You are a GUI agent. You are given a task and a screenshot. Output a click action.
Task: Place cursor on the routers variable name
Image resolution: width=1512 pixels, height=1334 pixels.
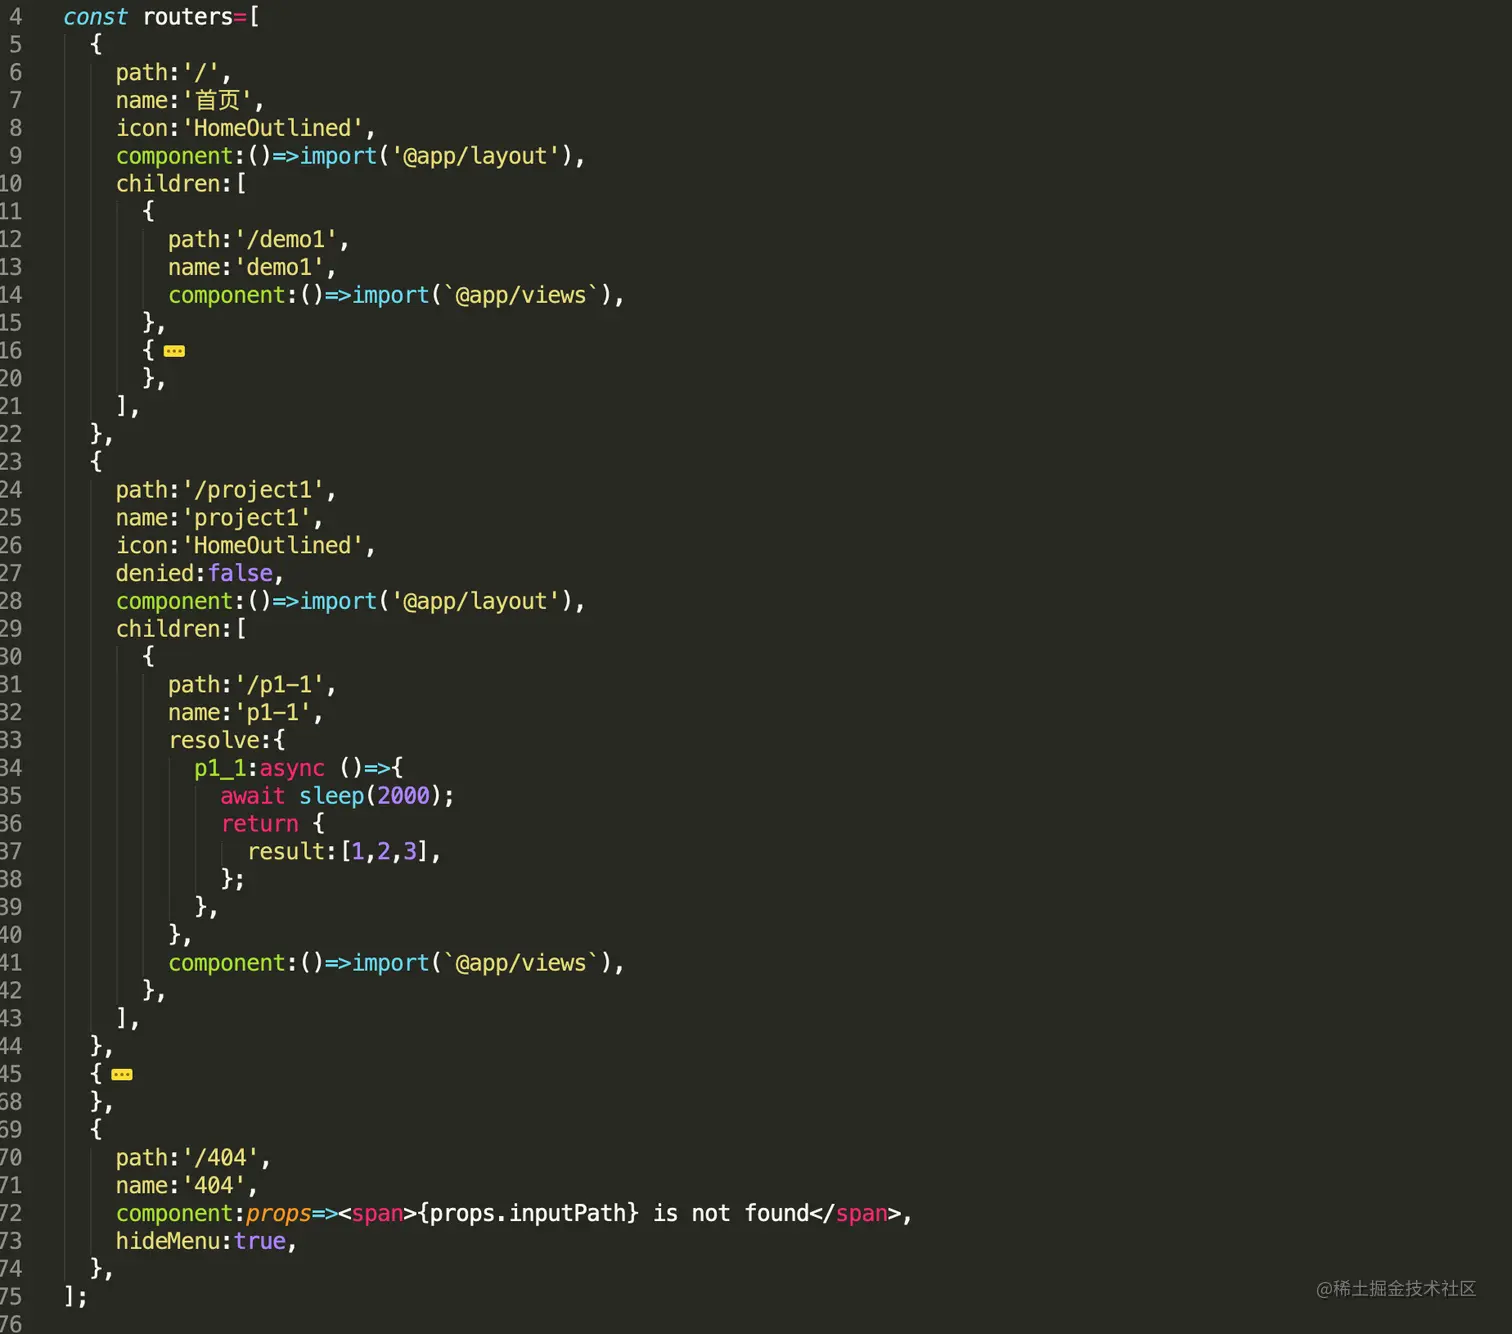pos(188,17)
